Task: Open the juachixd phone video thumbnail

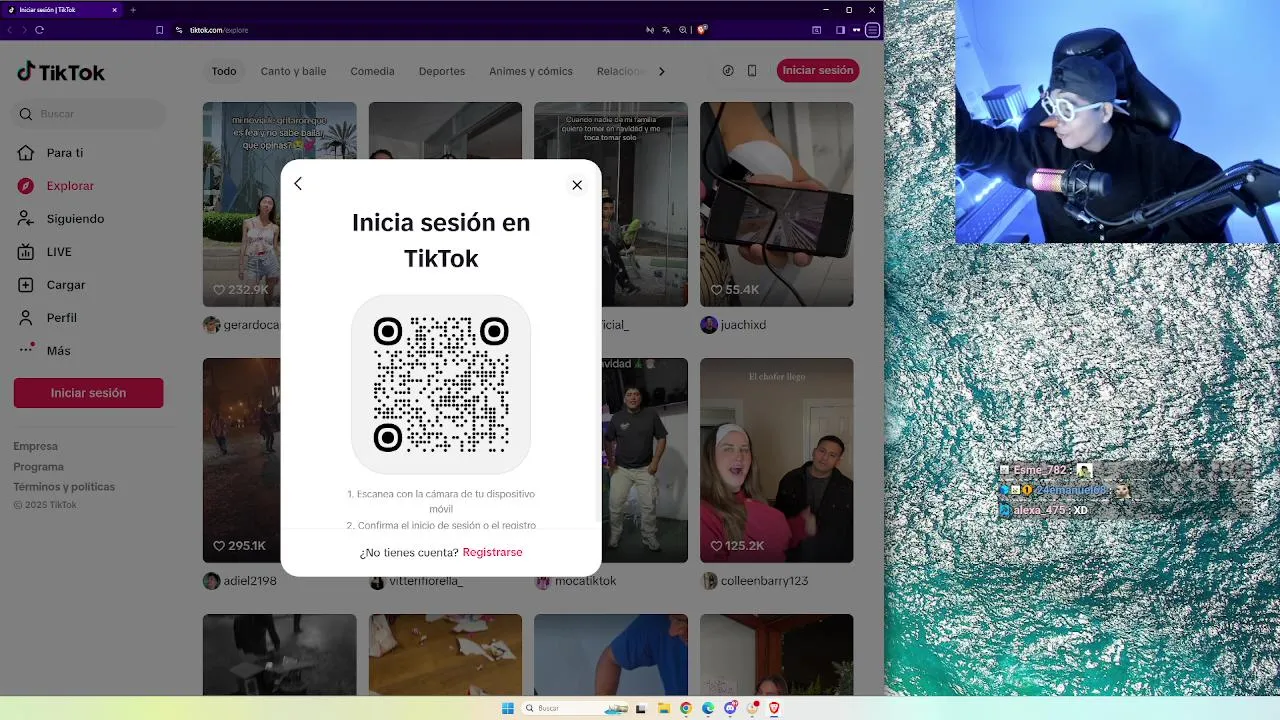Action: [x=776, y=204]
